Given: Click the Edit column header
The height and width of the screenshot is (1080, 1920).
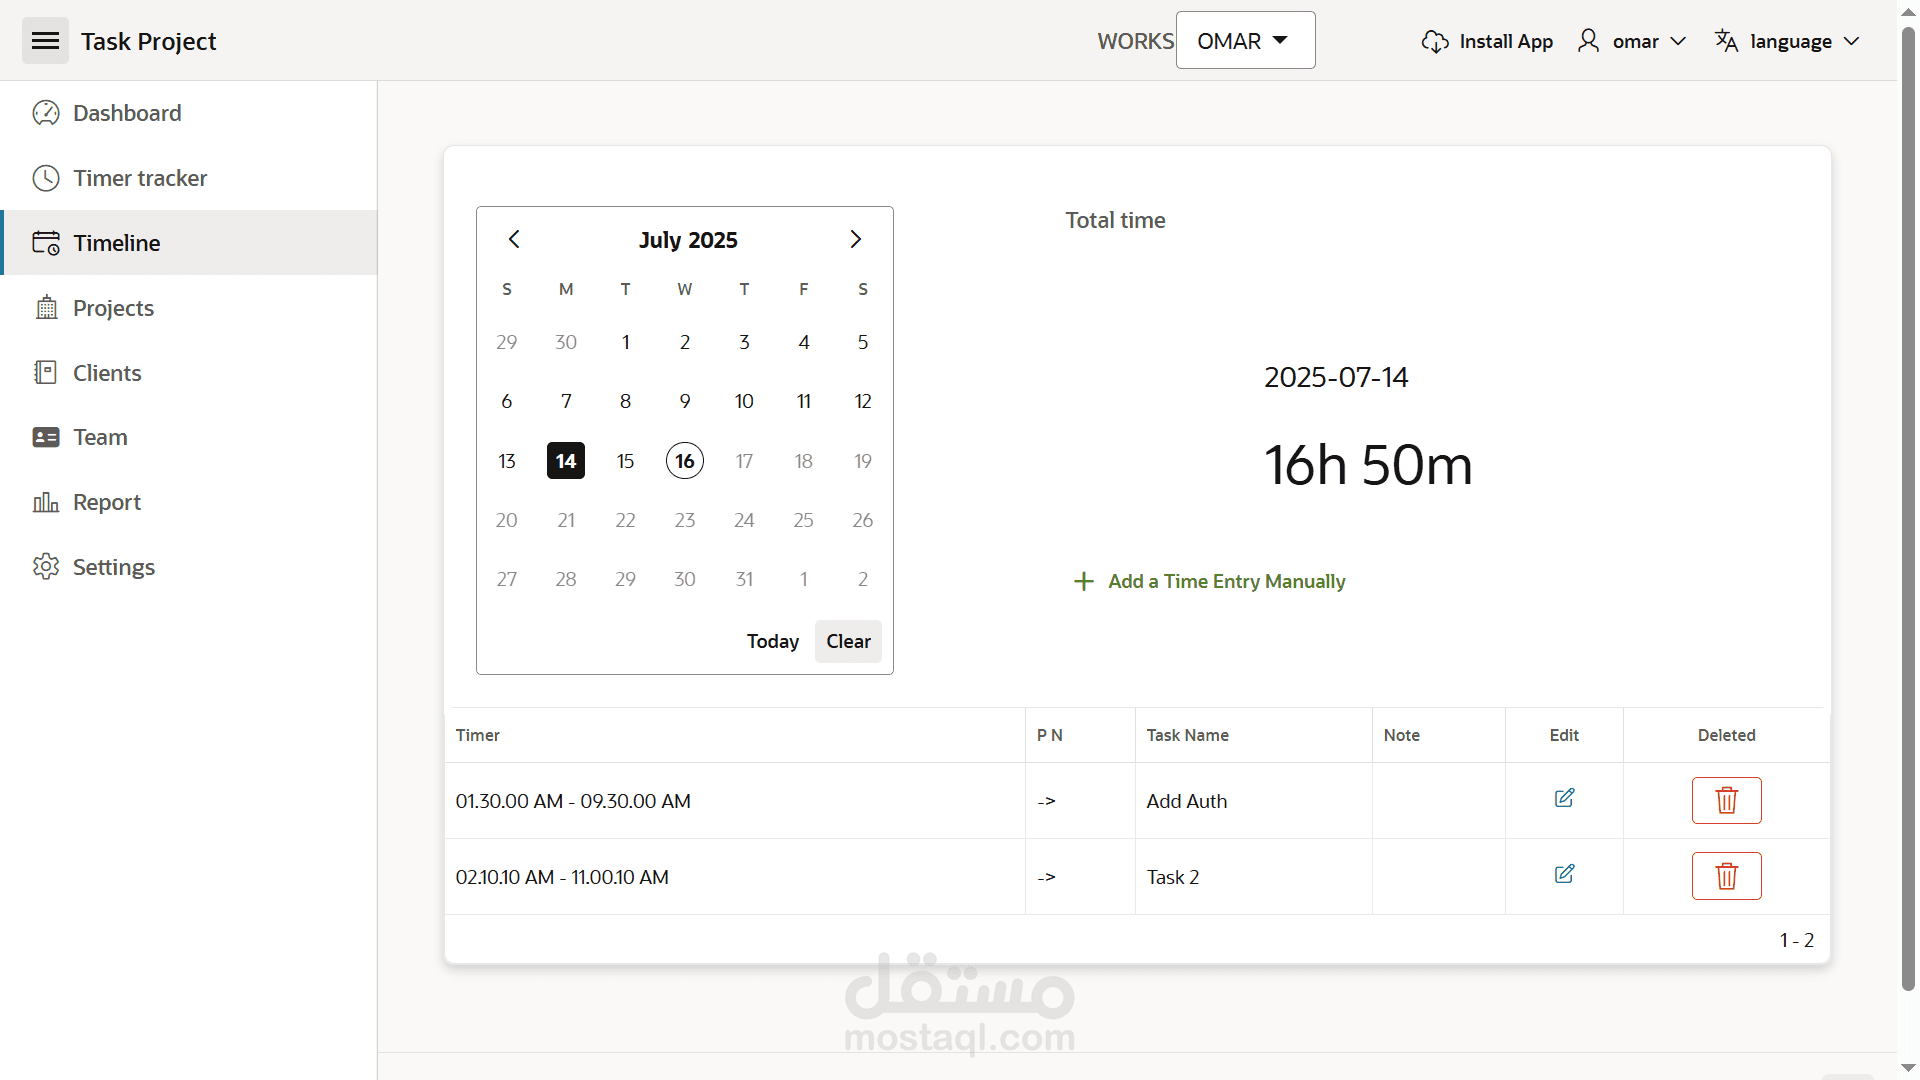Looking at the screenshot, I should tap(1564, 735).
